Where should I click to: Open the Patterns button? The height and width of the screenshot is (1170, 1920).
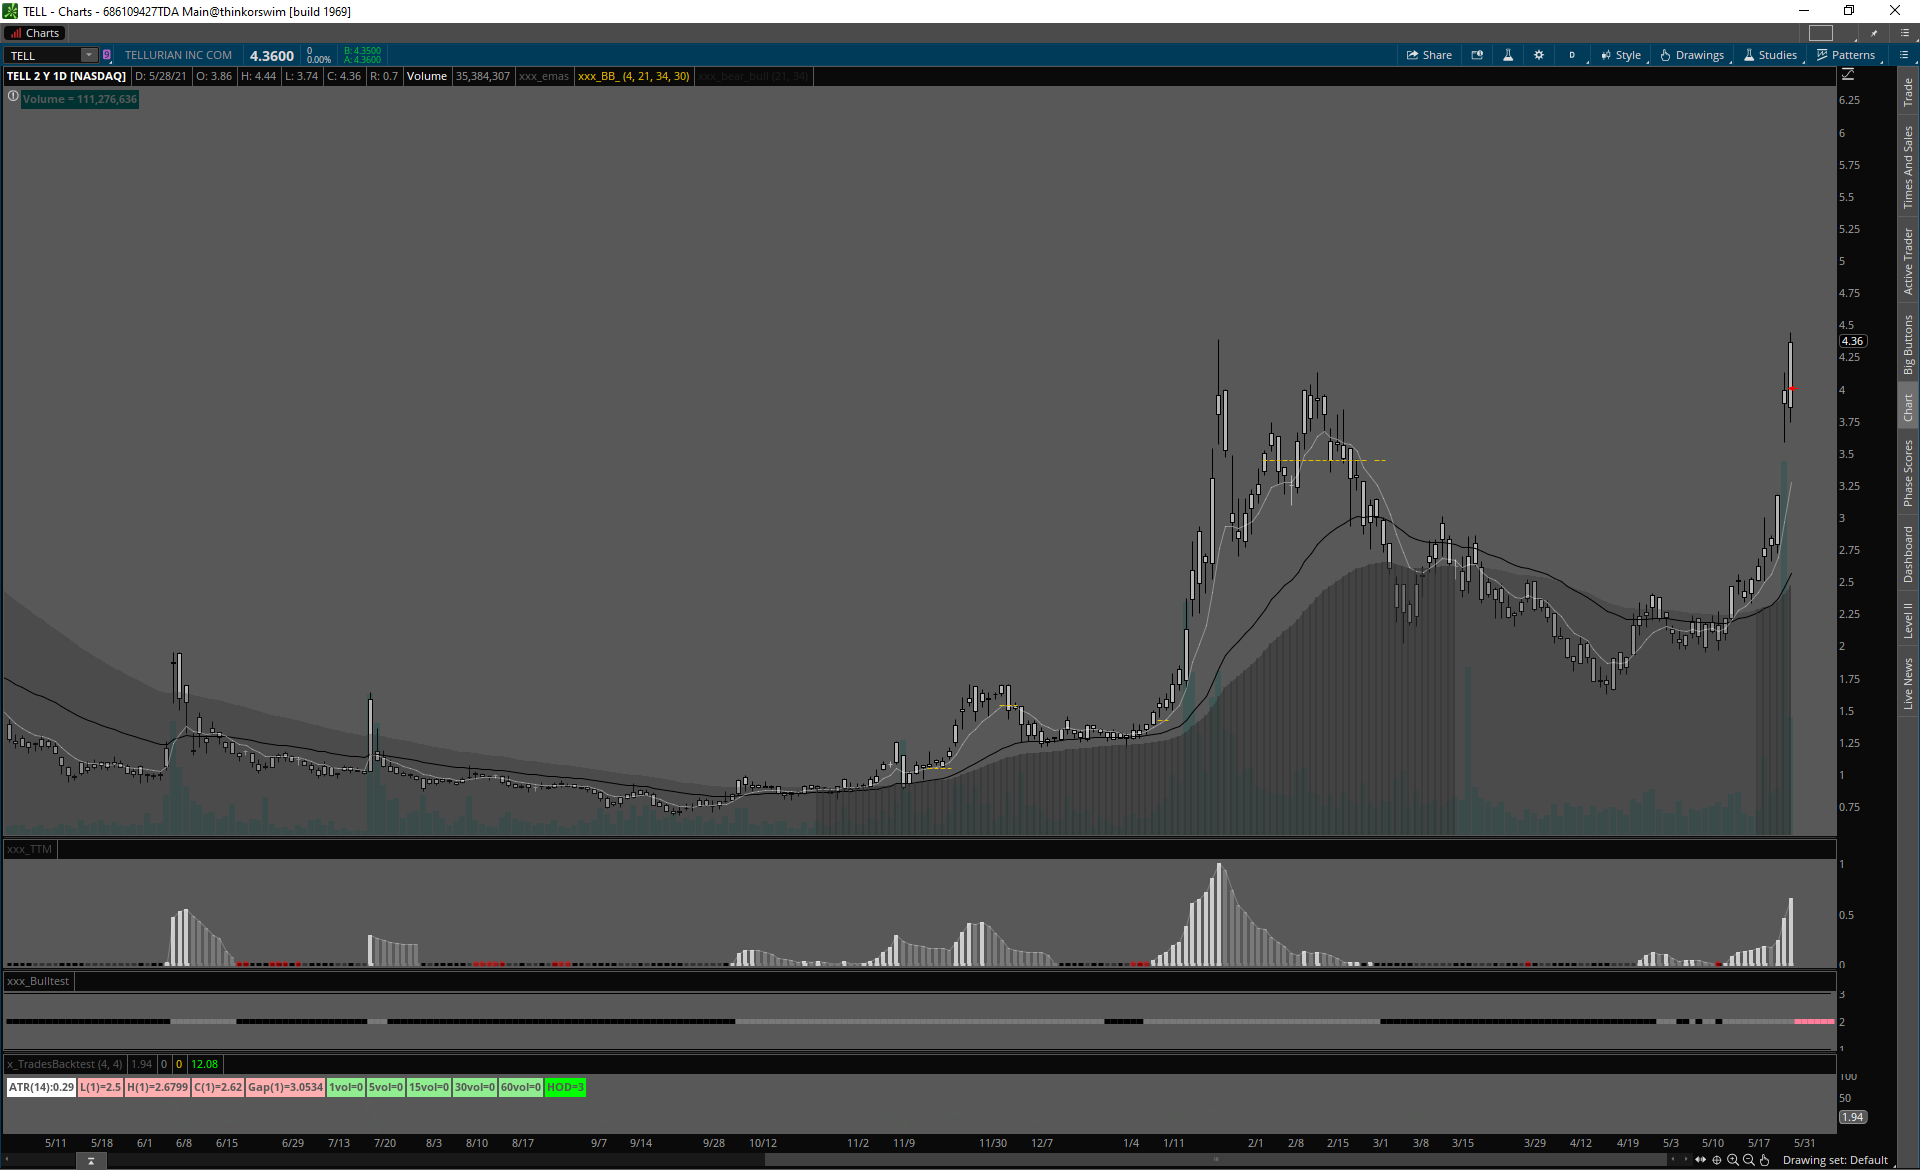point(1846,55)
